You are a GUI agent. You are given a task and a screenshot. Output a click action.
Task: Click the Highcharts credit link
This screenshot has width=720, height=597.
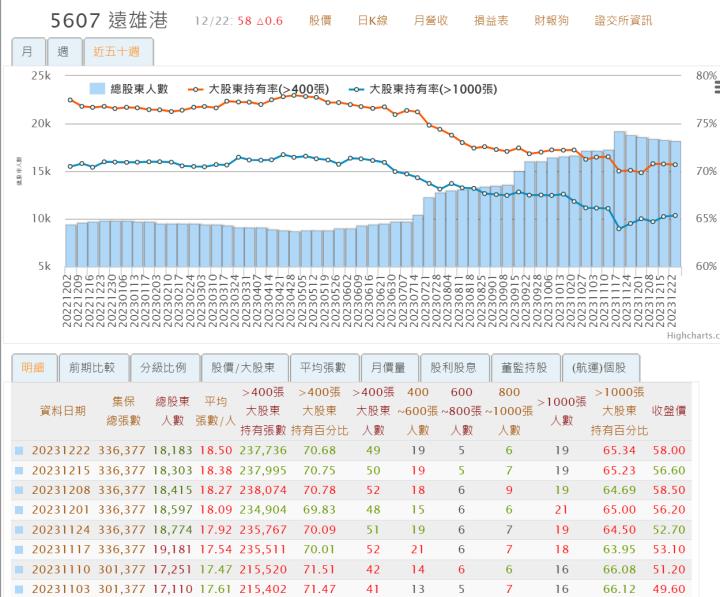coord(693,336)
